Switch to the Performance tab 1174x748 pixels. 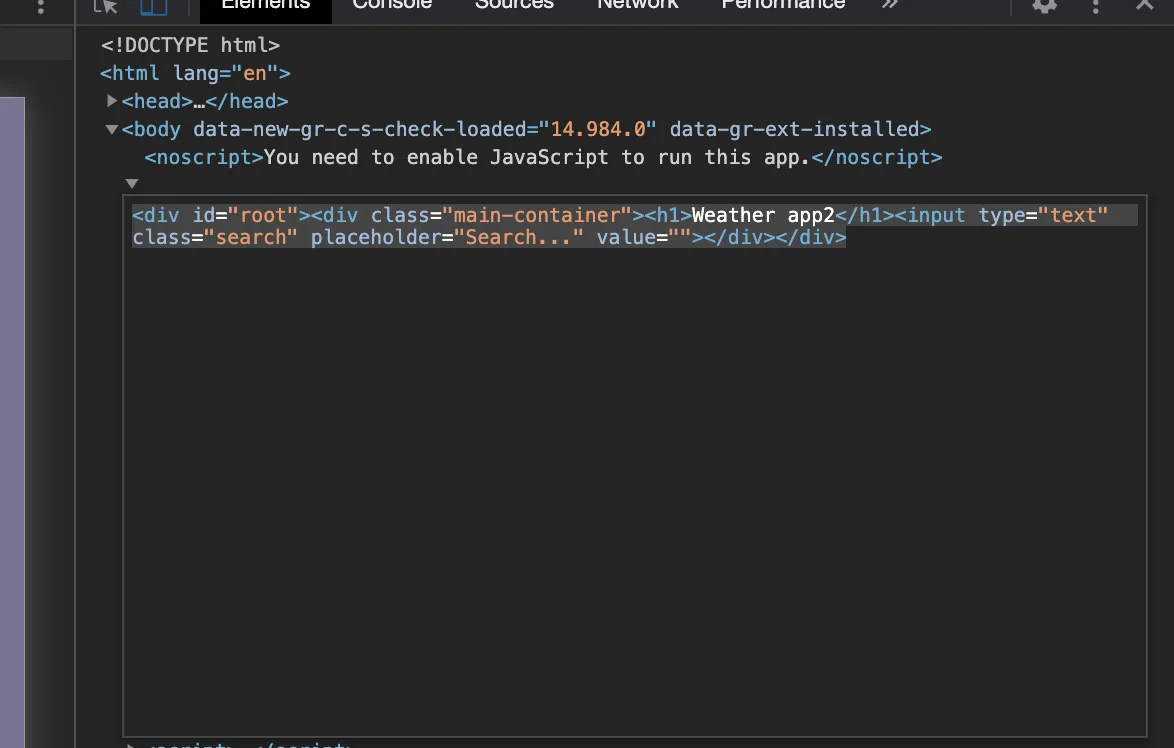(x=783, y=6)
